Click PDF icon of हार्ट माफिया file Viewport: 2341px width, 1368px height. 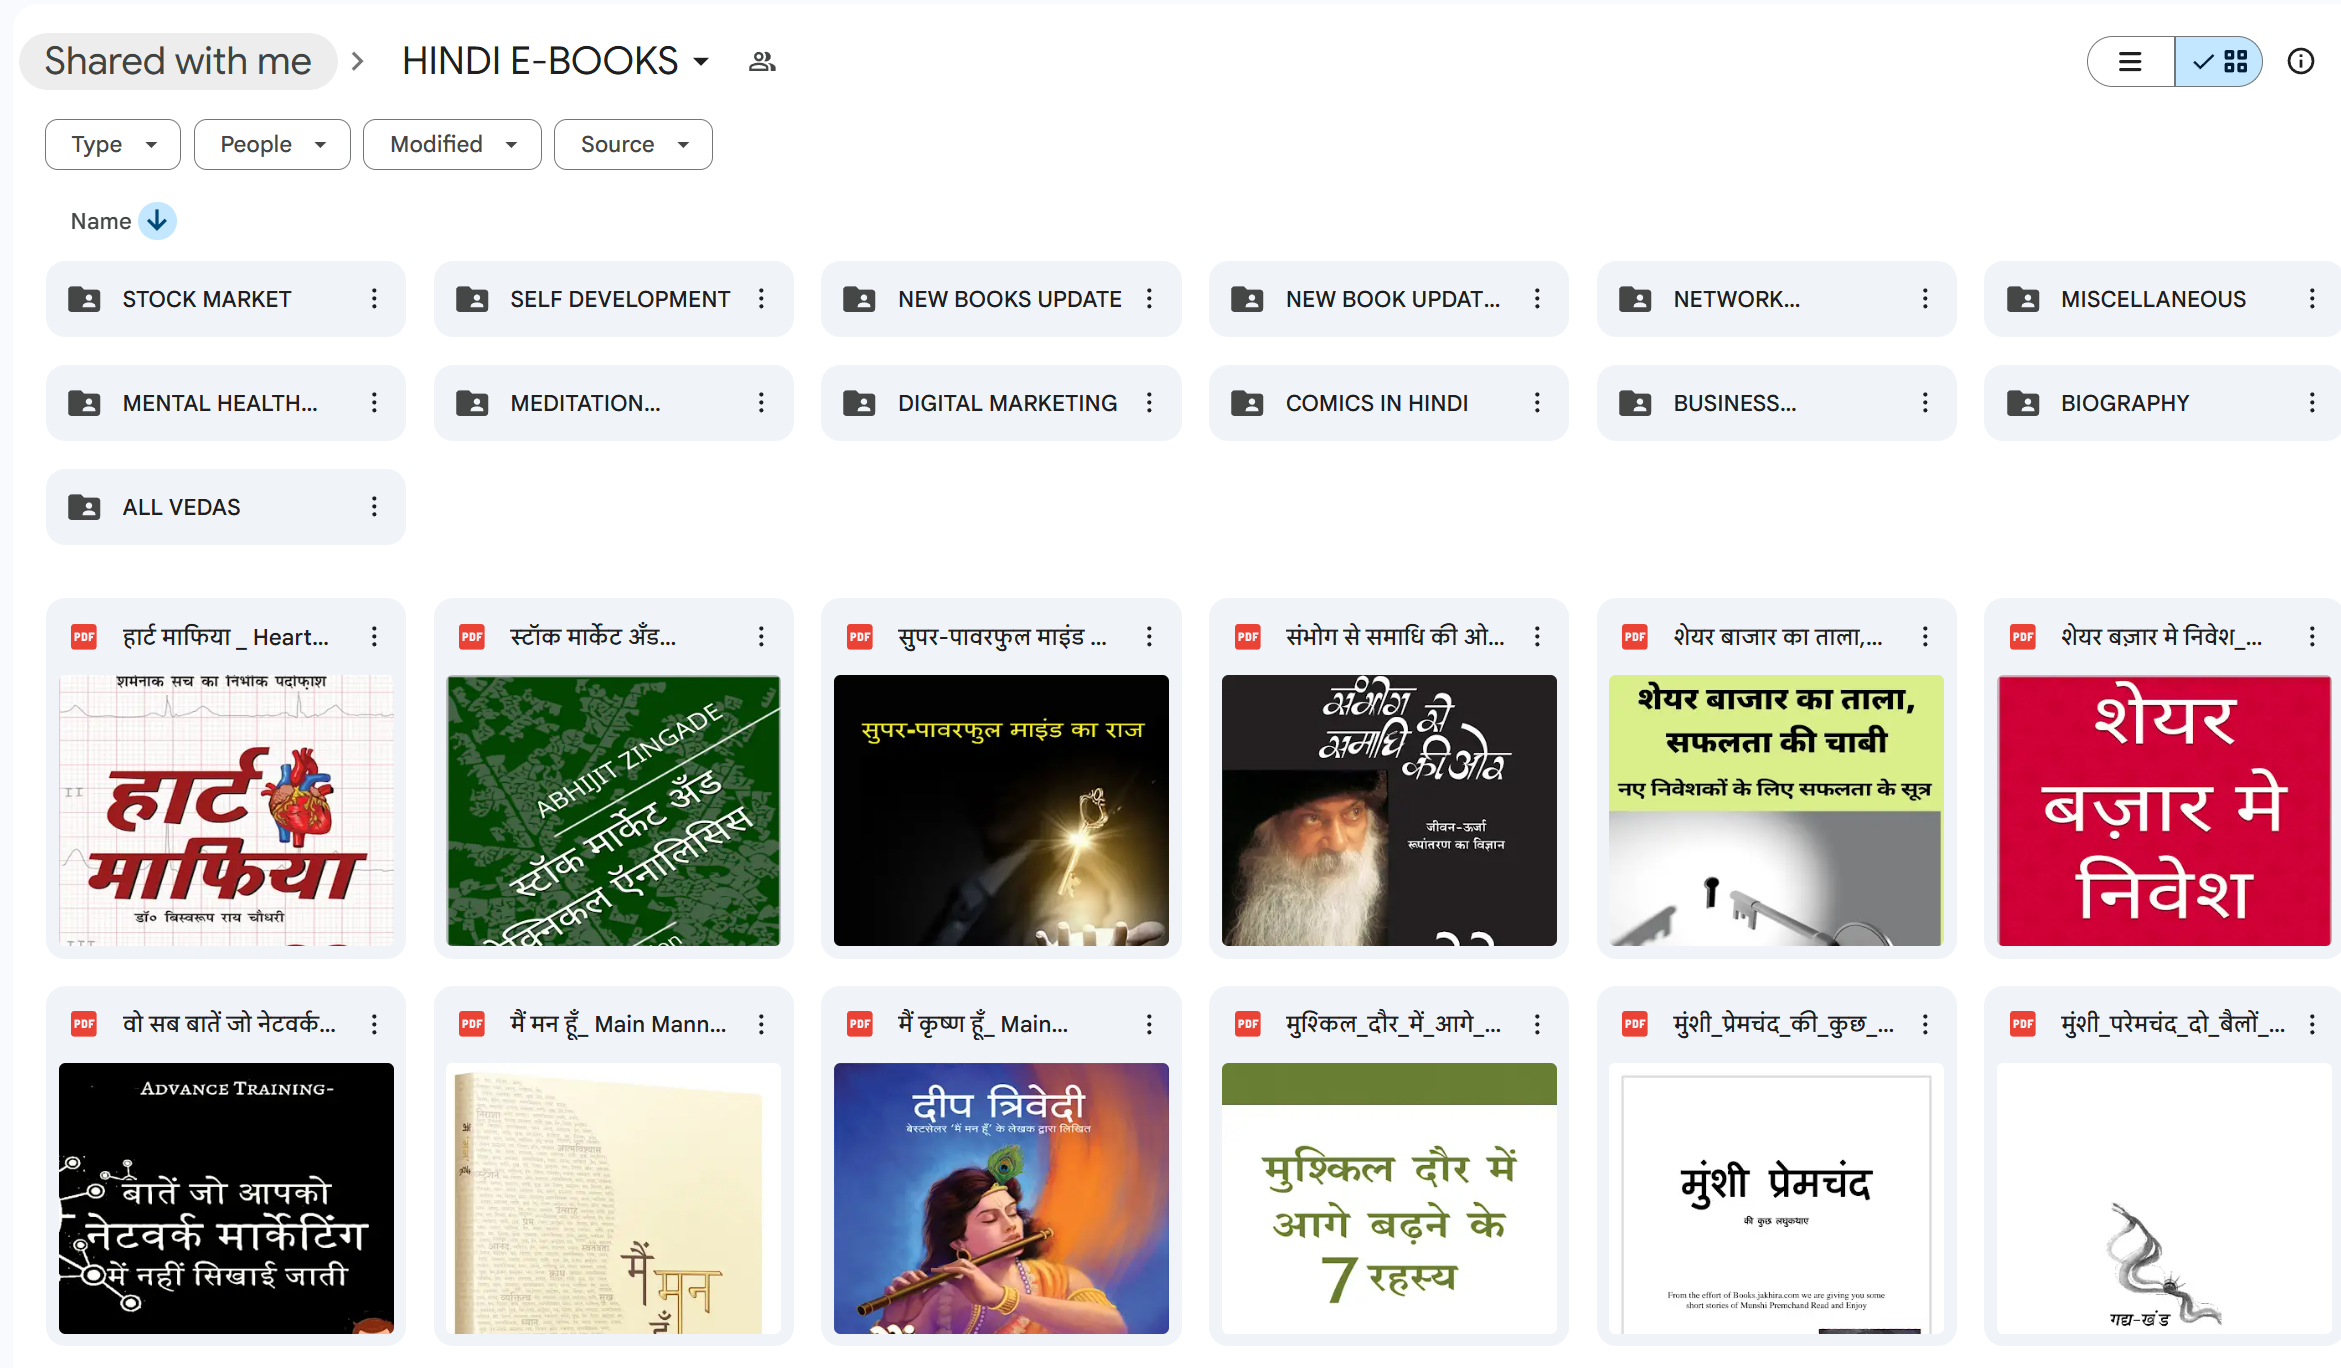[x=84, y=637]
